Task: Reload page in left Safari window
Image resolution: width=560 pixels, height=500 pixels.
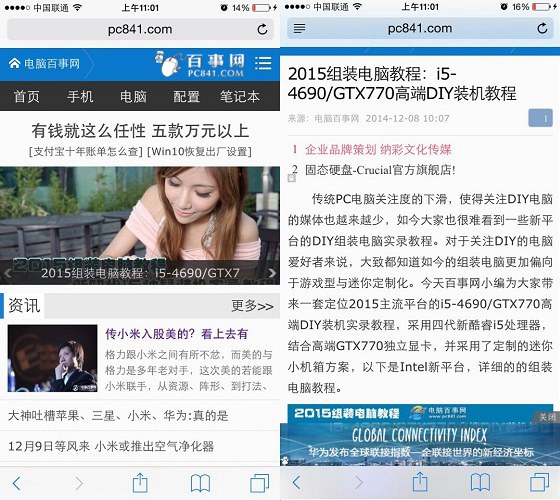Action: [x=262, y=29]
